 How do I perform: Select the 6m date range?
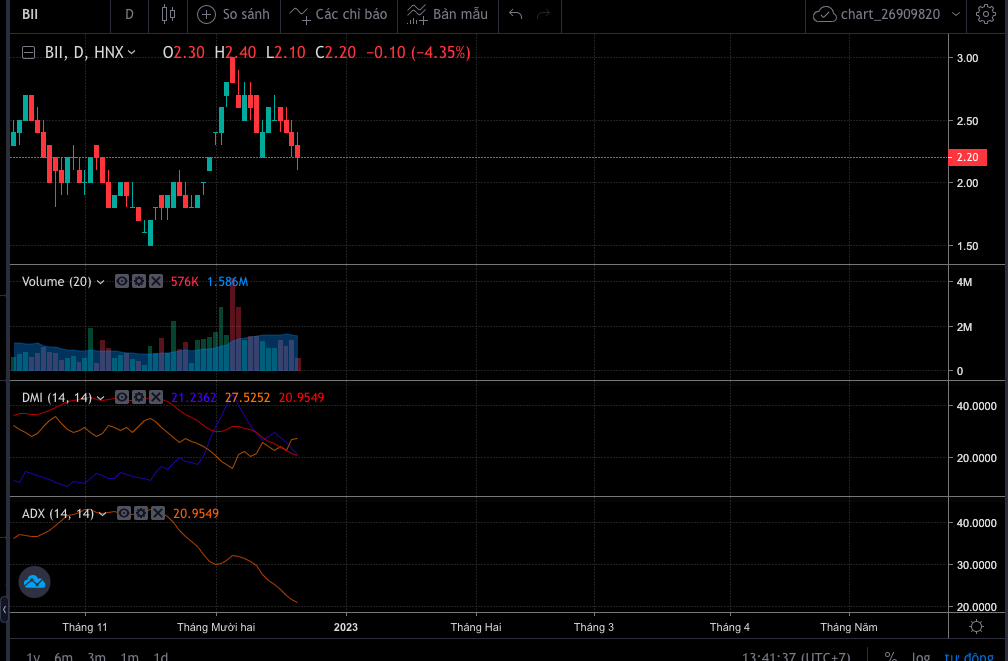pos(64,656)
